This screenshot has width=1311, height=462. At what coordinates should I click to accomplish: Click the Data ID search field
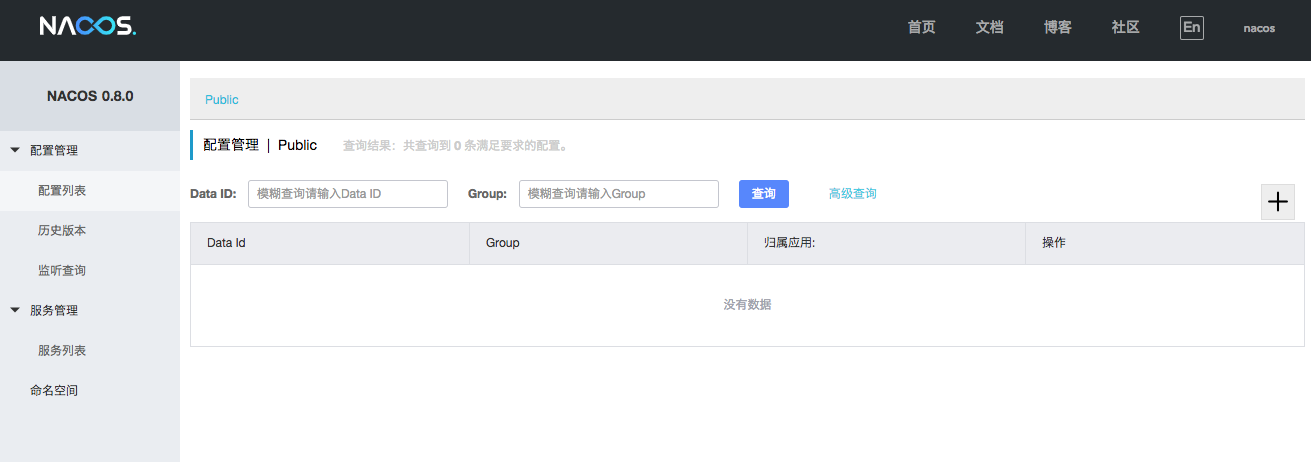click(348, 194)
